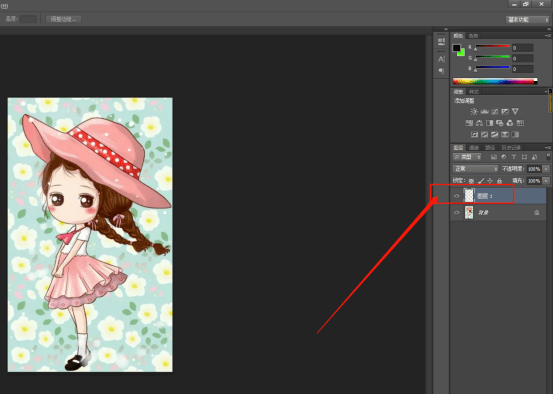Image resolution: width=554 pixels, height=395 pixels.
Task: Add an Exposure adjustment layer
Action: pos(505,112)
